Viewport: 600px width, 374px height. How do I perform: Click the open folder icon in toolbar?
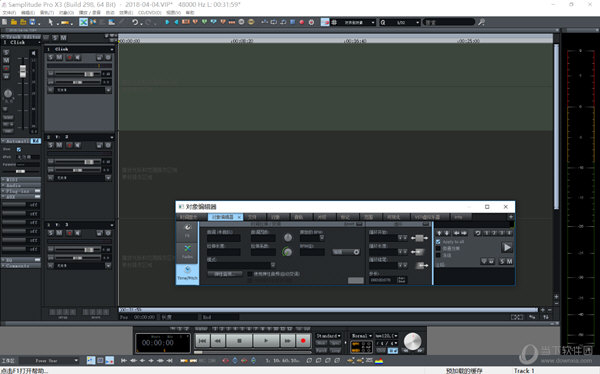point(14,22)
